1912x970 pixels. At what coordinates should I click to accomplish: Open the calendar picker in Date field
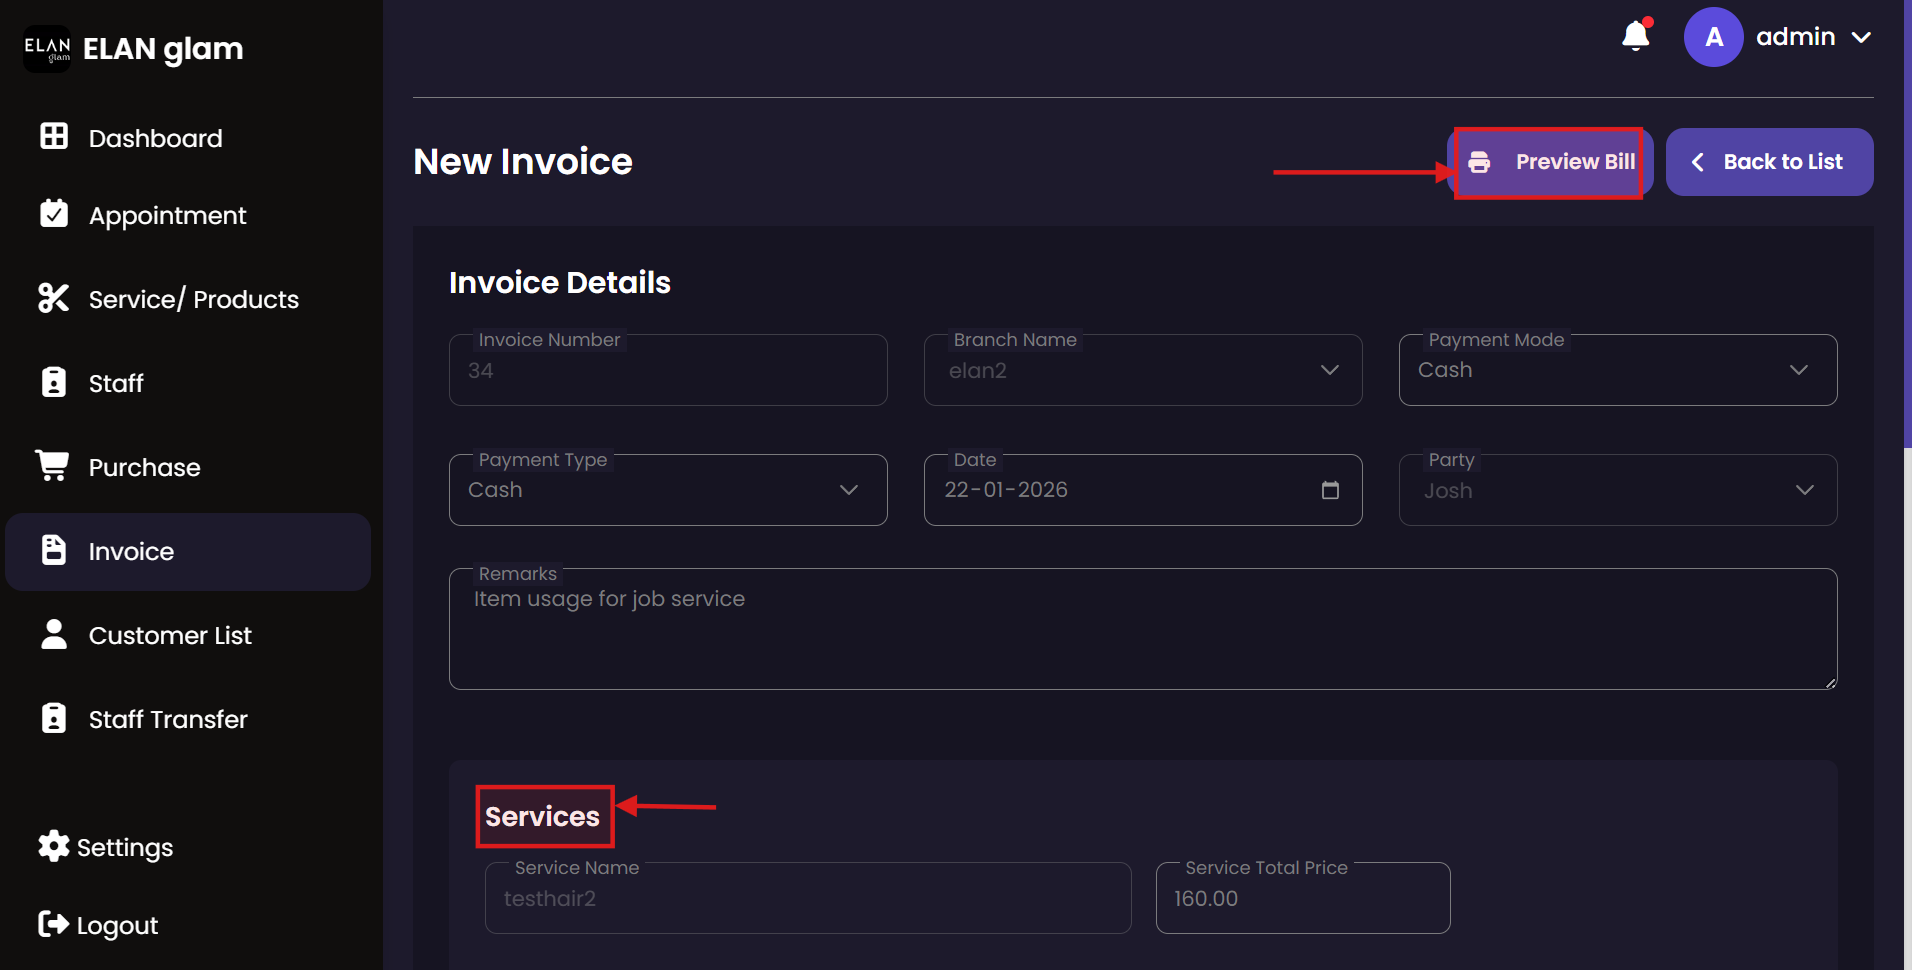click(x=1330, y=490)
